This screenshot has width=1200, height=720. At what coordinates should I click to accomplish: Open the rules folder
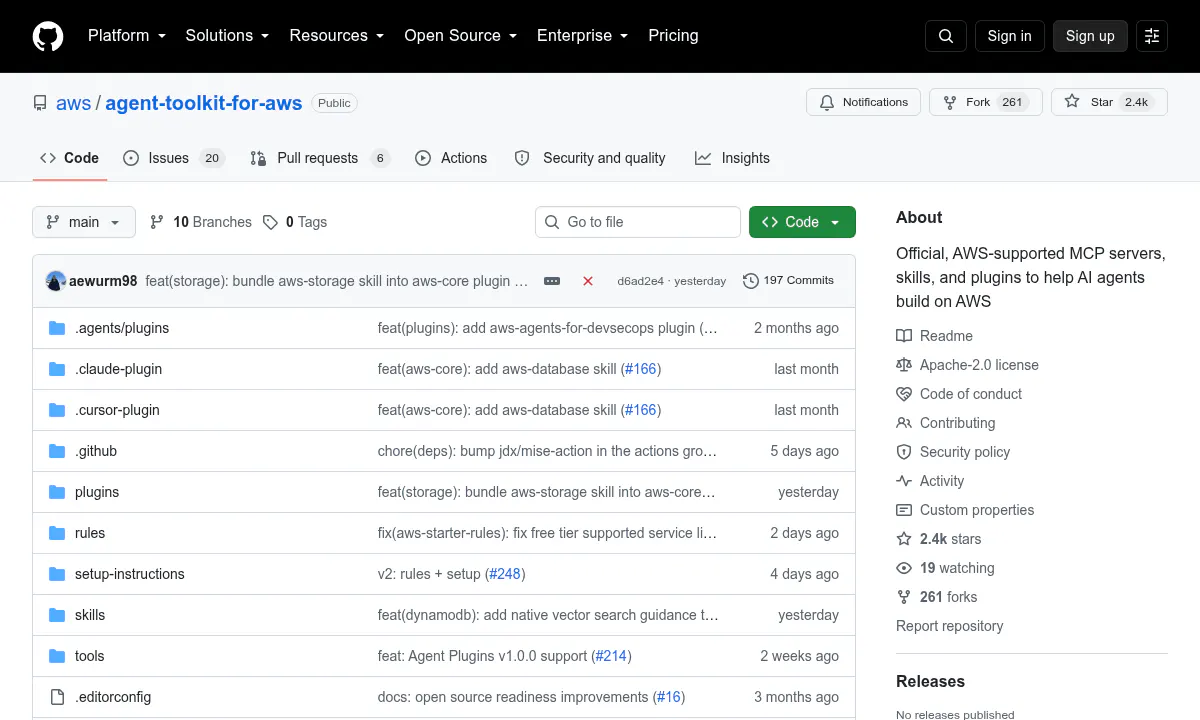90,533
